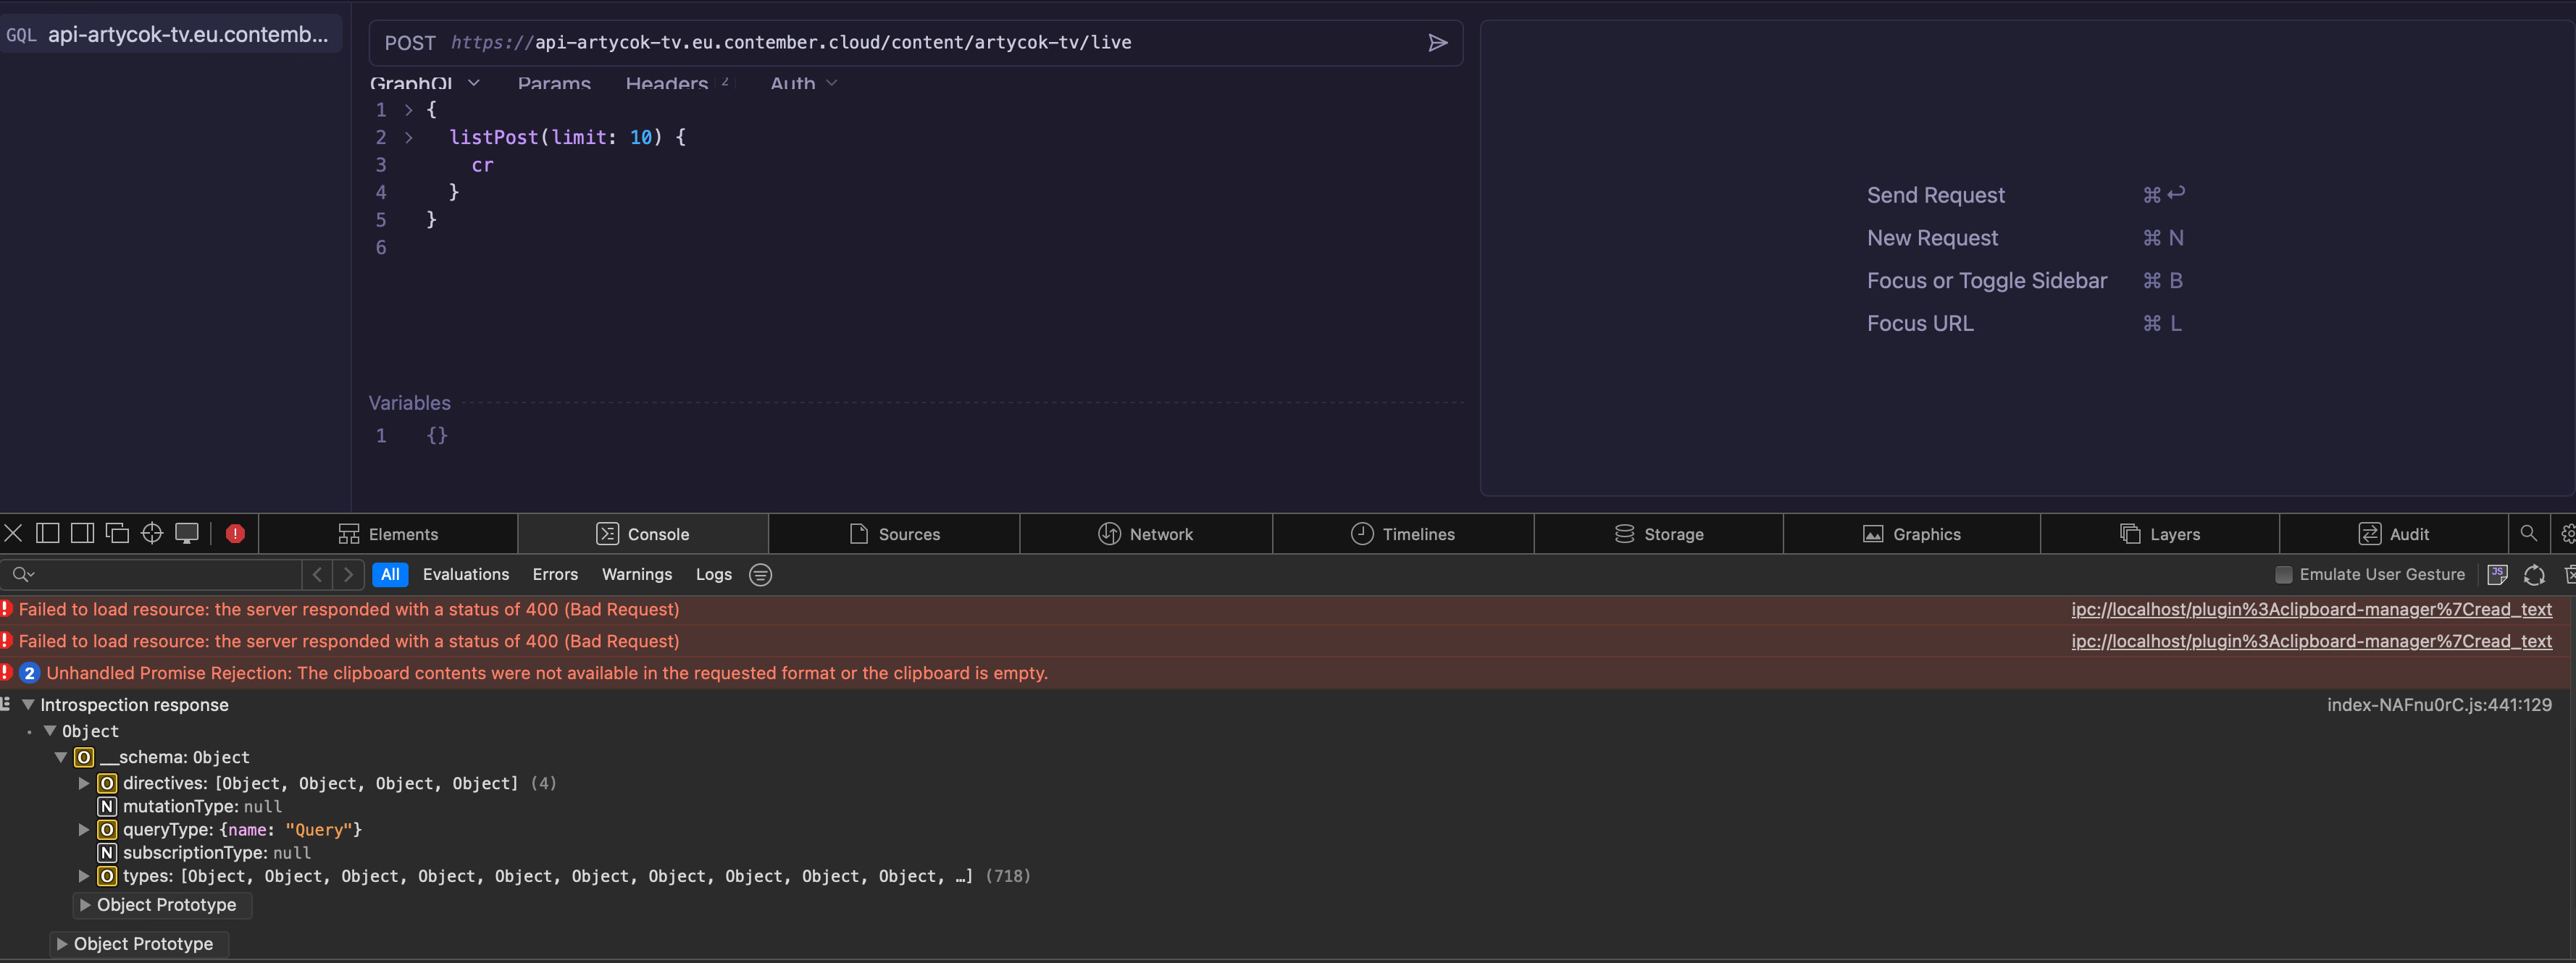2576x963 pixels.
Task: Switch to the Headers tab
Action: 667,83
